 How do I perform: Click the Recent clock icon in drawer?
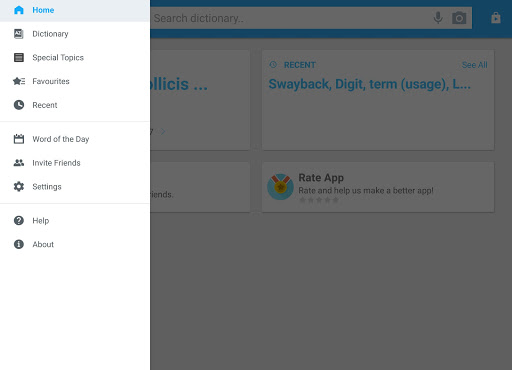(19, 105)
